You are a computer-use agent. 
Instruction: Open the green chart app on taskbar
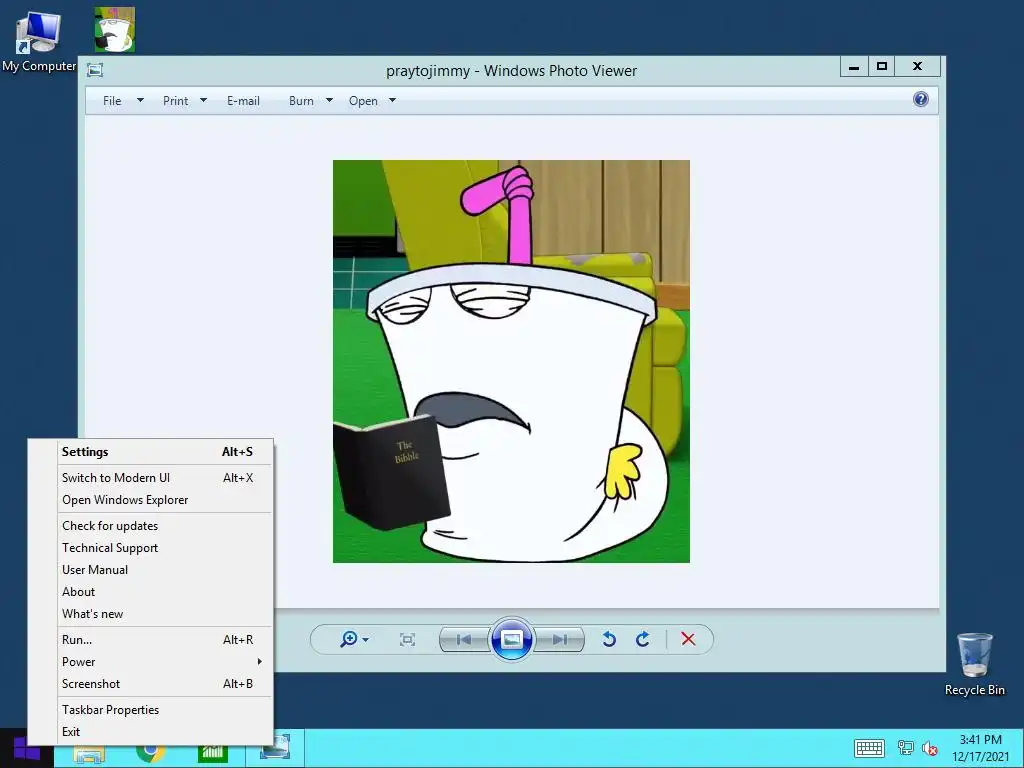coord(213,751)
